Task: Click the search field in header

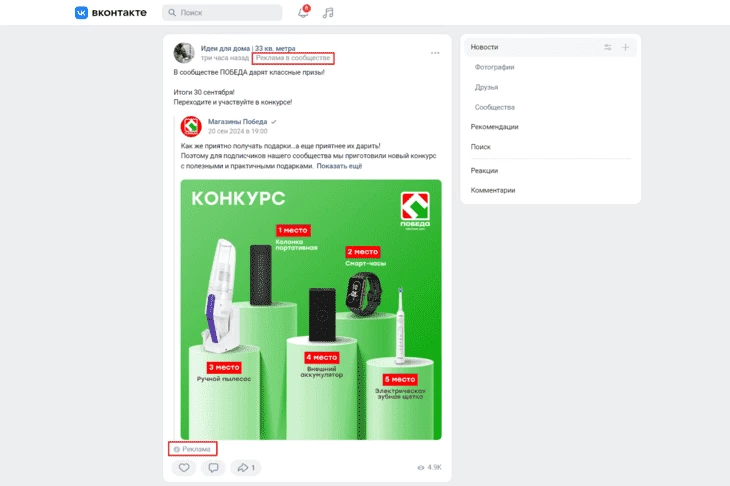Action: click(222, 13)
